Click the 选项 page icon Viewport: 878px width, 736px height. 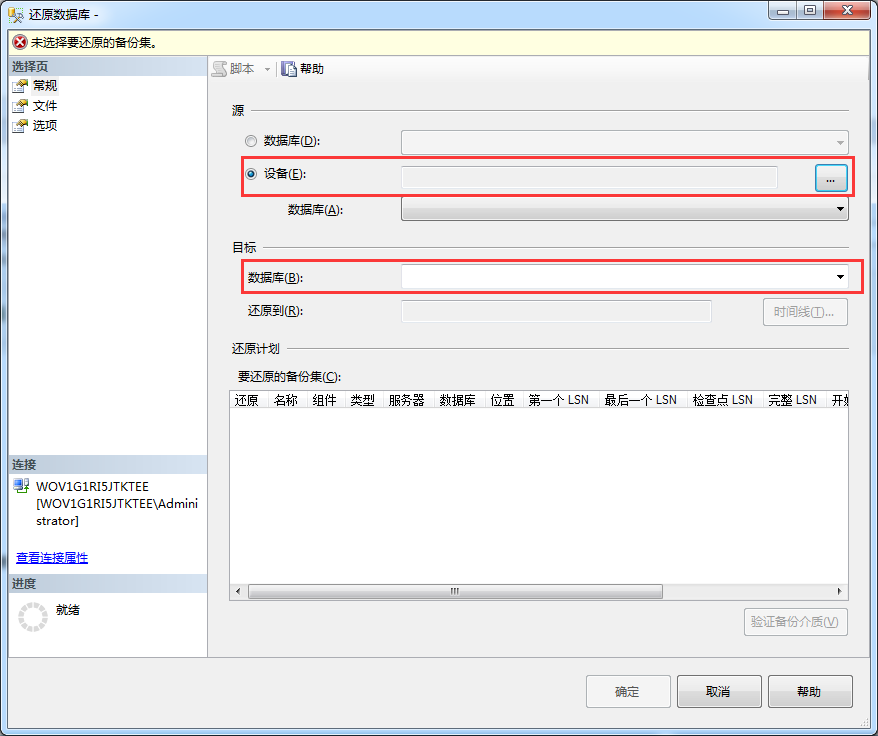[20, 126]
